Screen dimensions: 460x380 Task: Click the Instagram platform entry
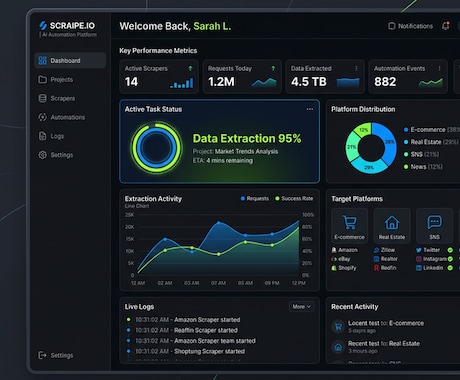[x=431, y=259]
